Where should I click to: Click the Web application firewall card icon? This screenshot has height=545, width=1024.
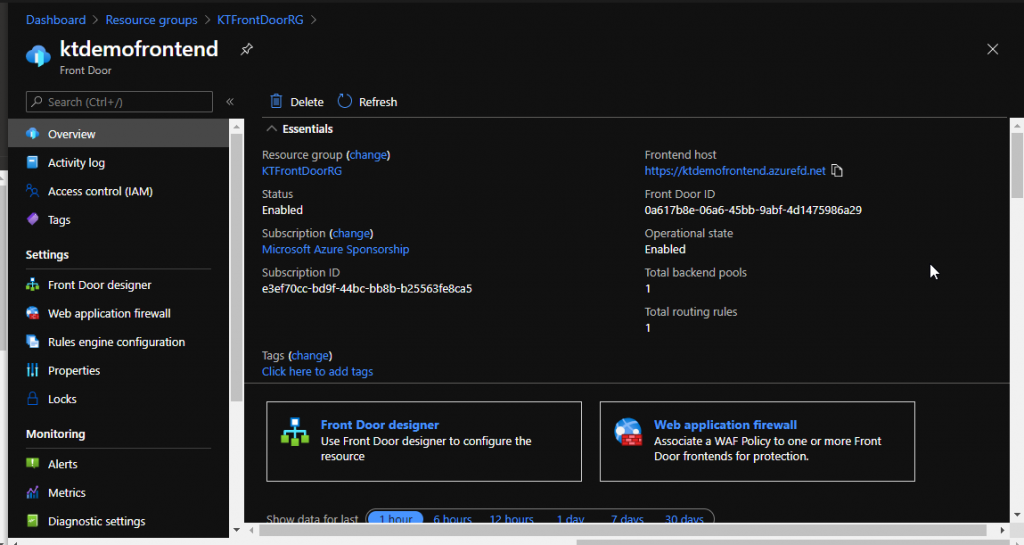(x=628, y=432)
